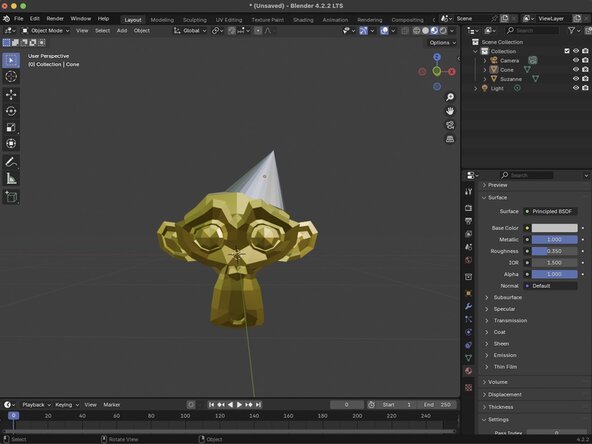Viewport: 592px width, 444px height.
Task: Toggle camera view icon in viewport
Action: (x=450, y=125)
